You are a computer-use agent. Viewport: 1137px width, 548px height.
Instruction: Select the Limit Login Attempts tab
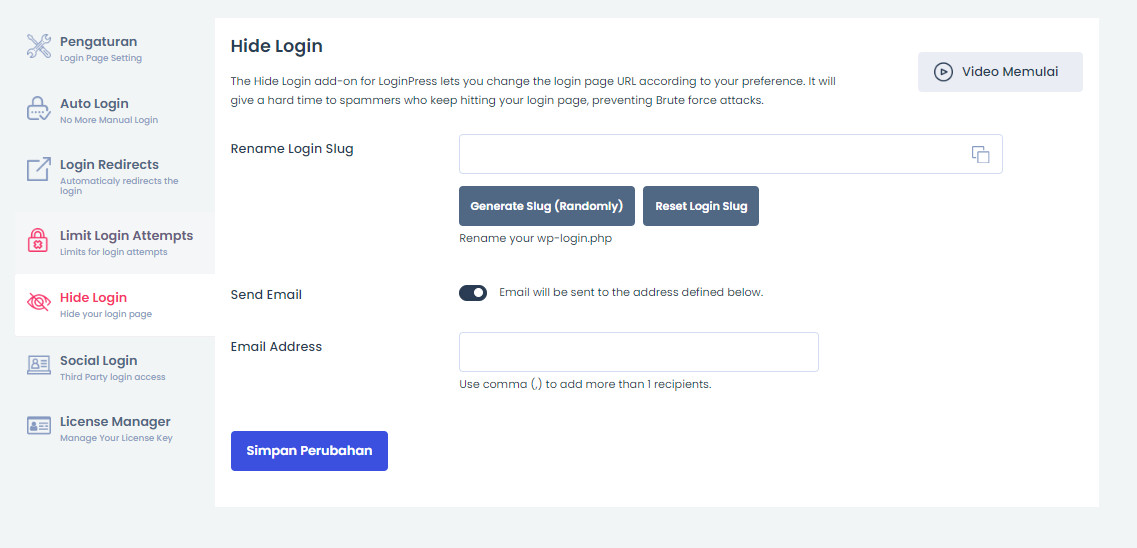coord(126,236)
